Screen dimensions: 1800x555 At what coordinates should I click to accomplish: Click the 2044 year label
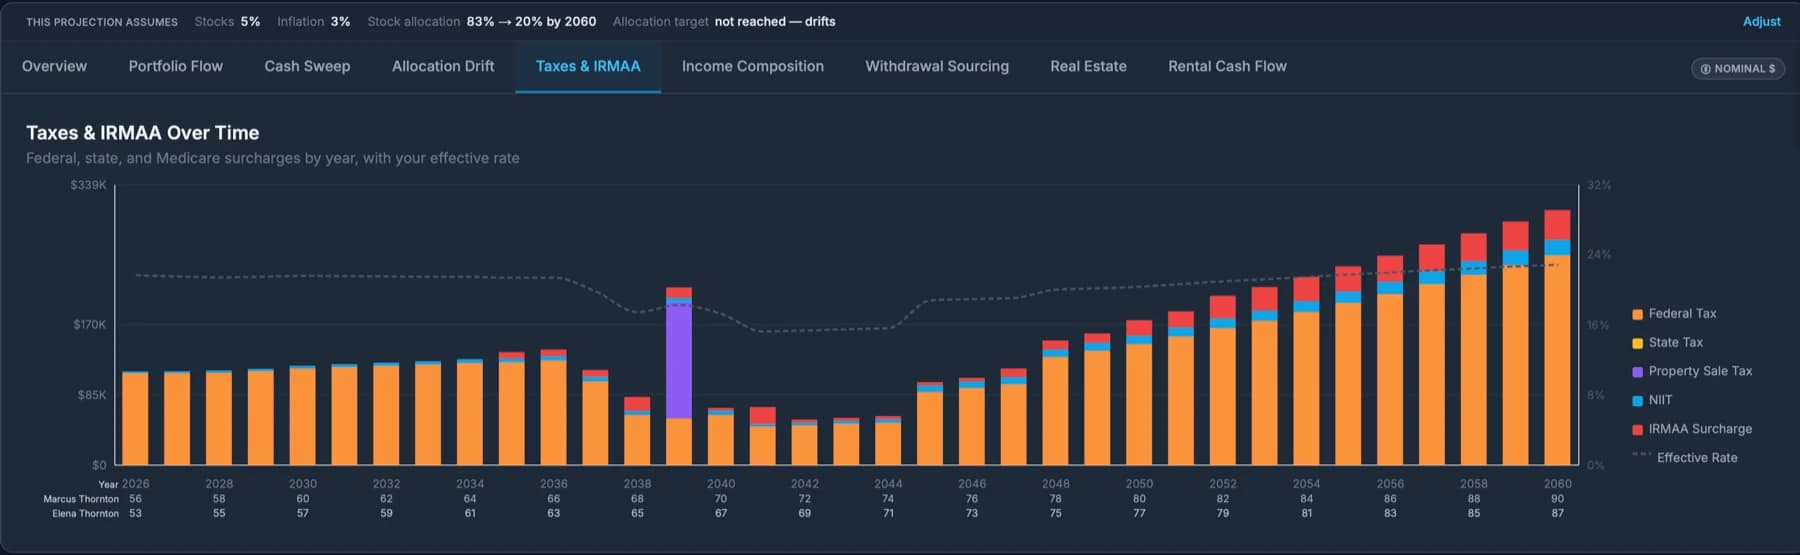(888, 484)
